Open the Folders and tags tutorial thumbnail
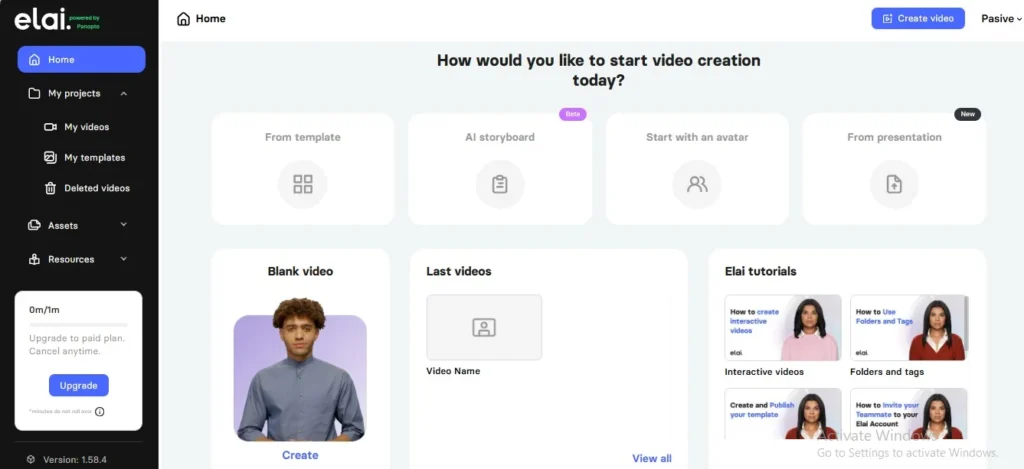 [x=908, y=328]
